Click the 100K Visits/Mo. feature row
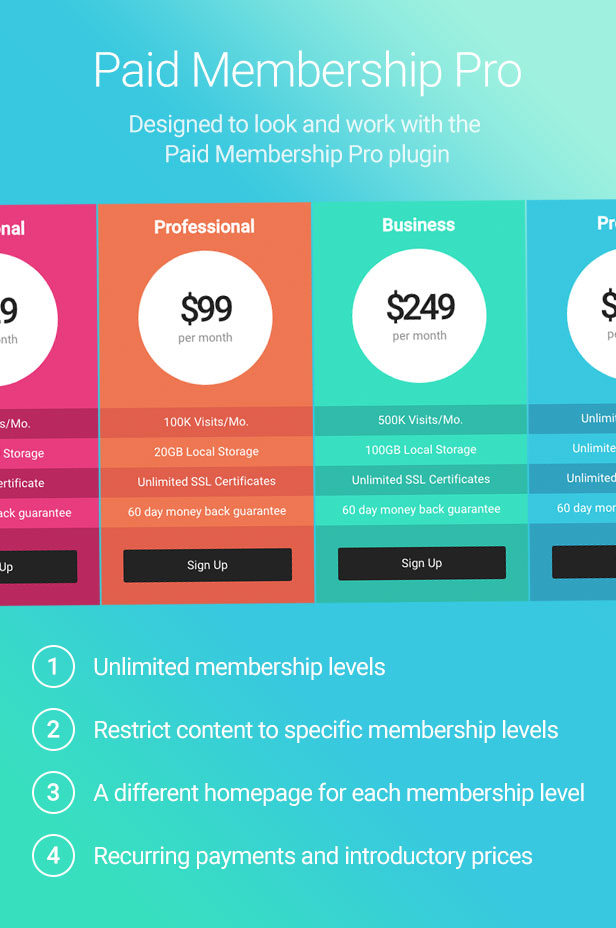 (x=206, y=422)
